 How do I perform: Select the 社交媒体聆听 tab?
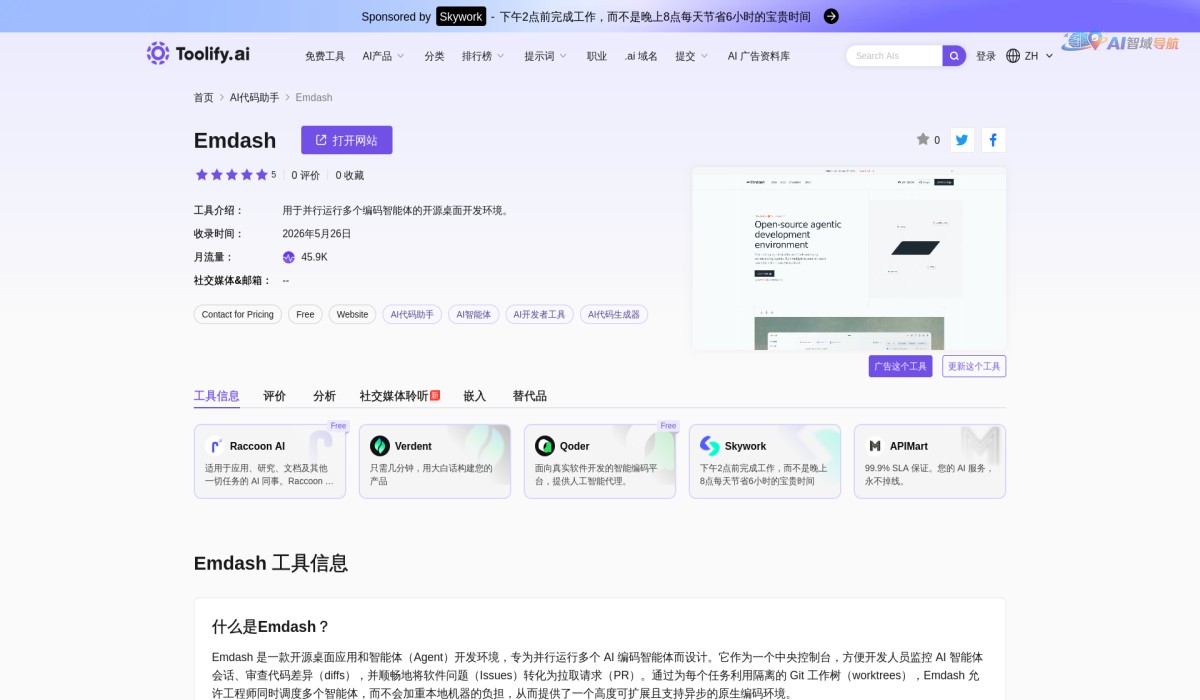pyautogui.click(x=399, y=396)
